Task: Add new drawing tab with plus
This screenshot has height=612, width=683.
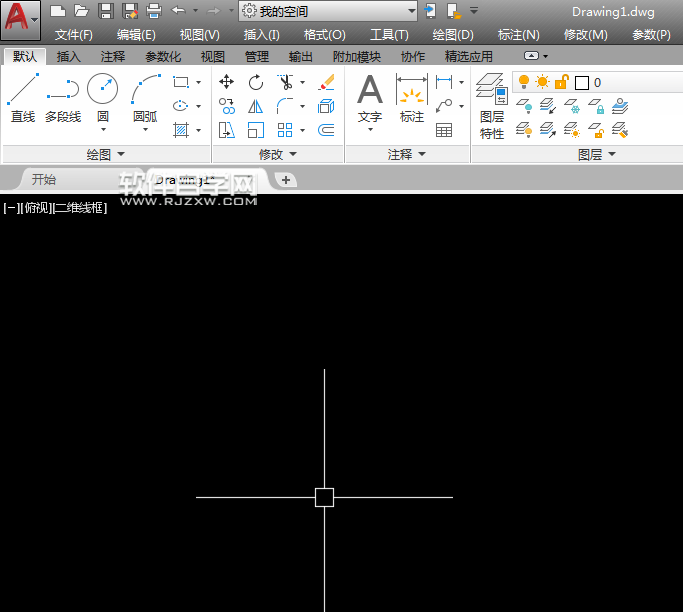Action: 286,179
